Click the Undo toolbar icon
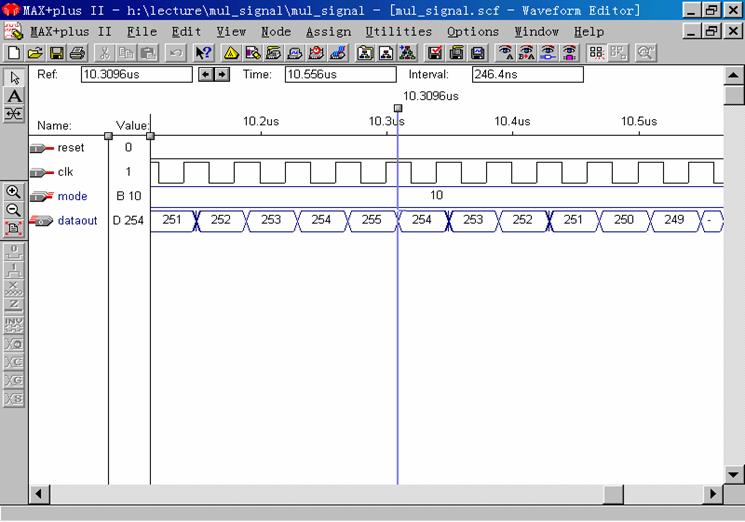This screenshot has height=522, width=745. coord(175,53)
